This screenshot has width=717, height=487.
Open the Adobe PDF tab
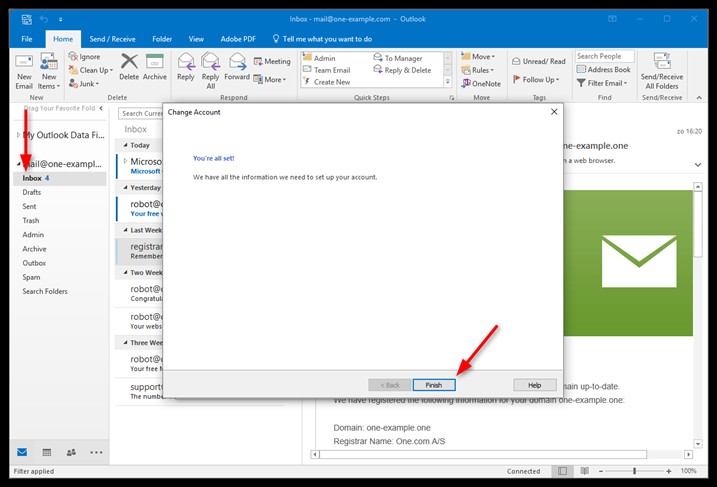point(238,39)
